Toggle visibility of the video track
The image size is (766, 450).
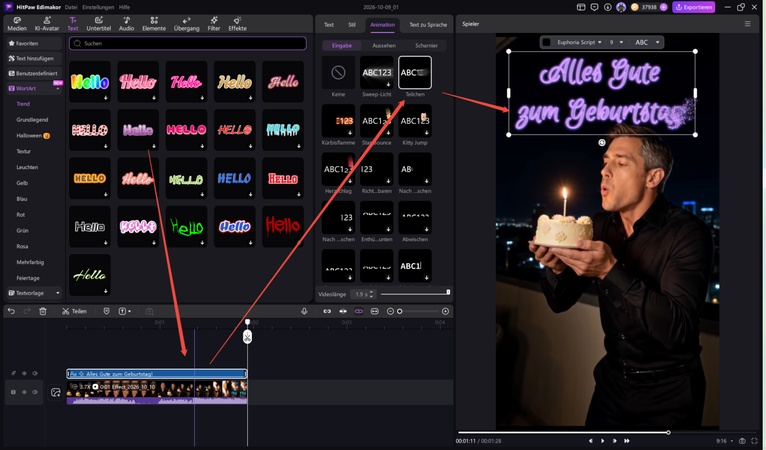click(x=24, y=392)
